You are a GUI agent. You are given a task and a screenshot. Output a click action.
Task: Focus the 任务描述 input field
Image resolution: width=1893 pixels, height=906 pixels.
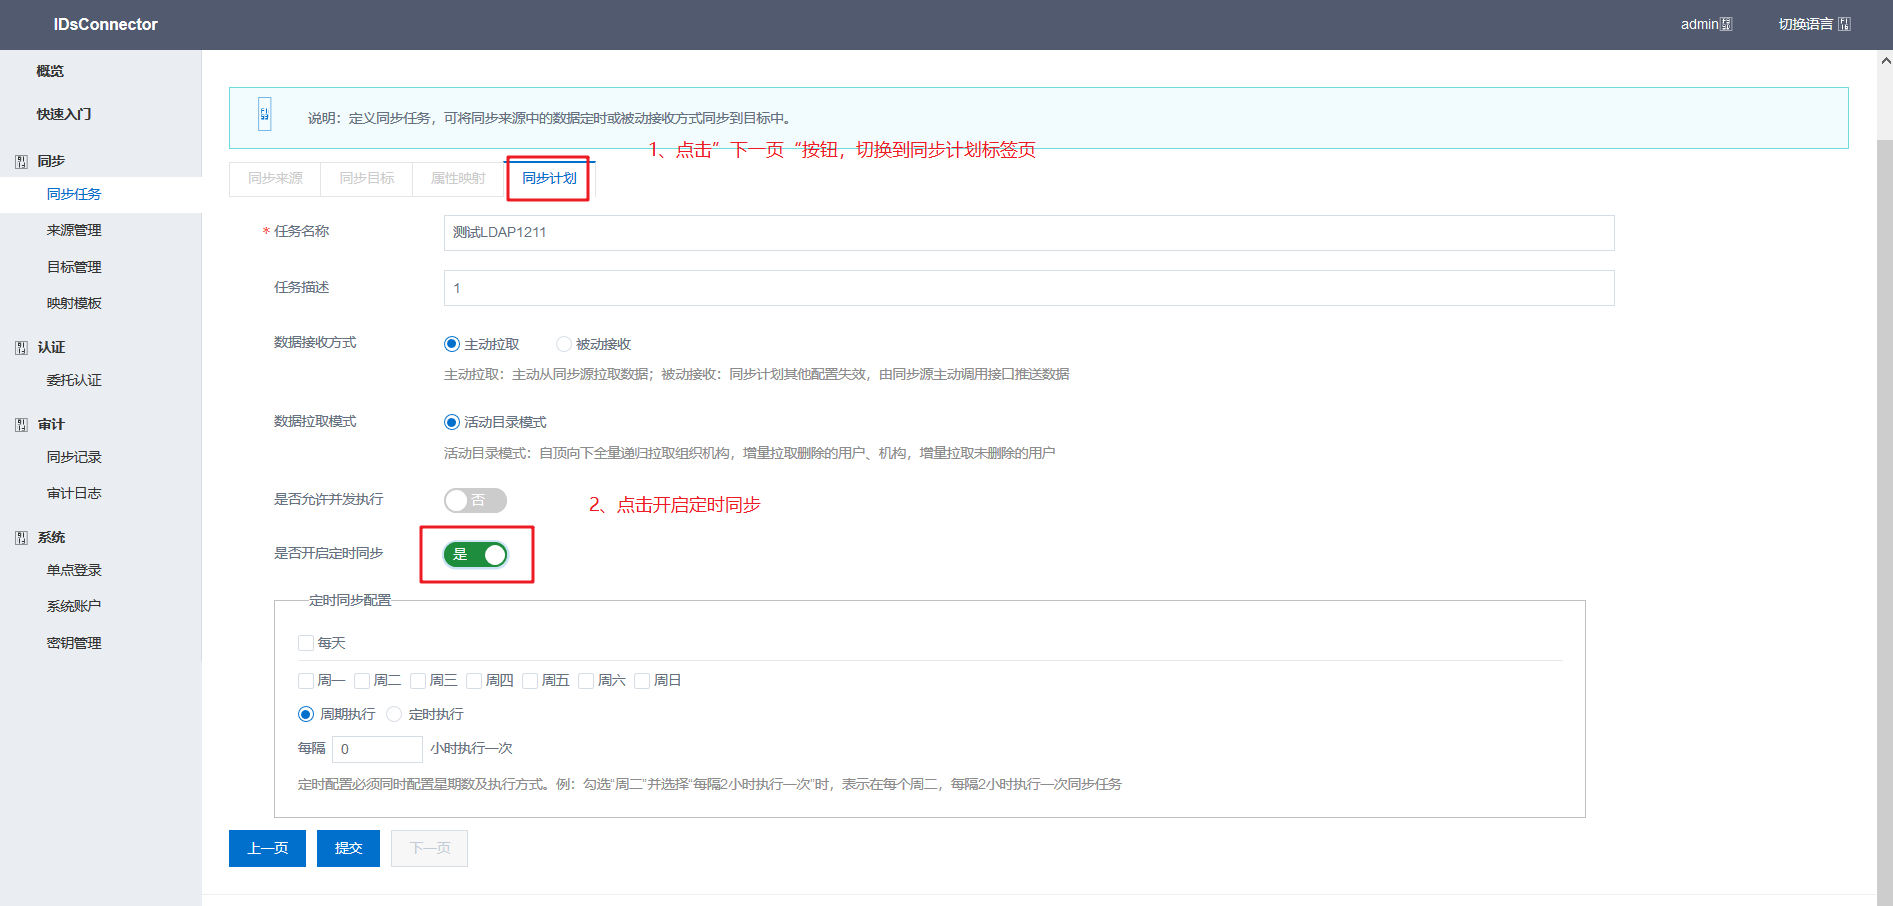tap(1029, 288)
